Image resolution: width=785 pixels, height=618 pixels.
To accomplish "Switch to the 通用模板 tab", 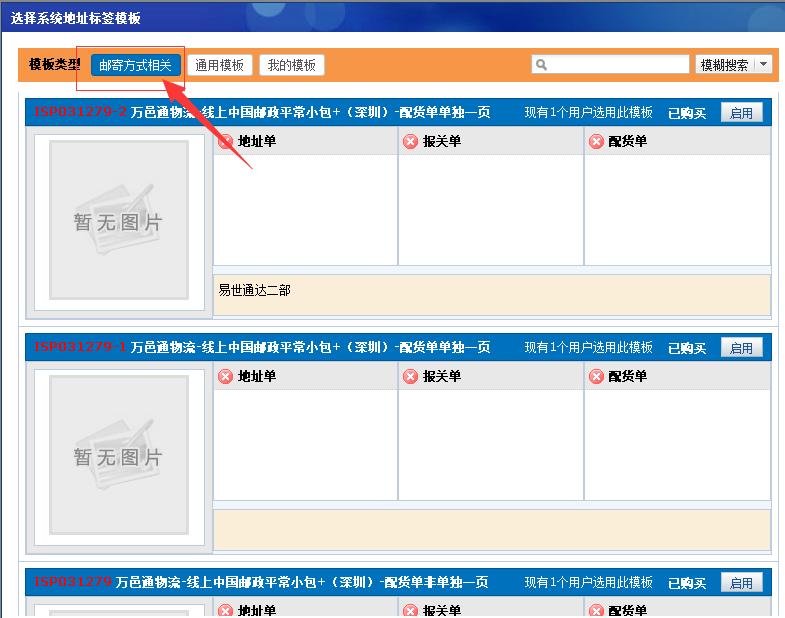I will coord(220,65).
